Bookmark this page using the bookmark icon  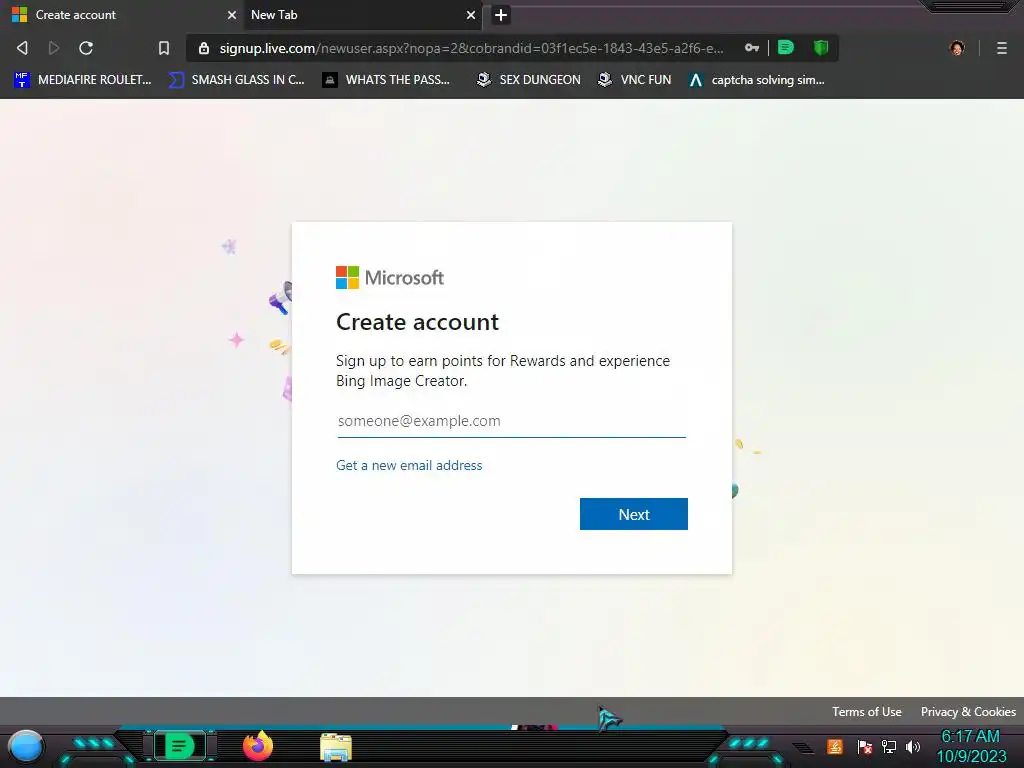[164, 48]
